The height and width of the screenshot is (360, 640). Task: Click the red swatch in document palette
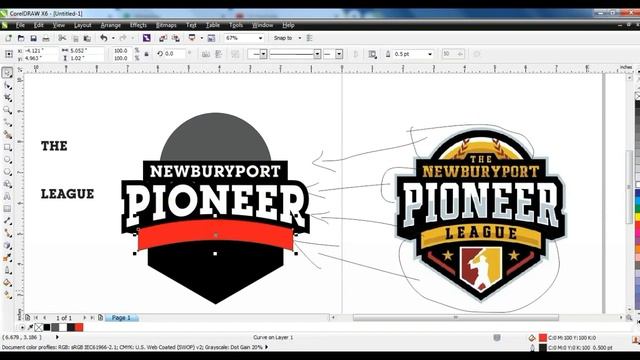click(x=79, y=327)
